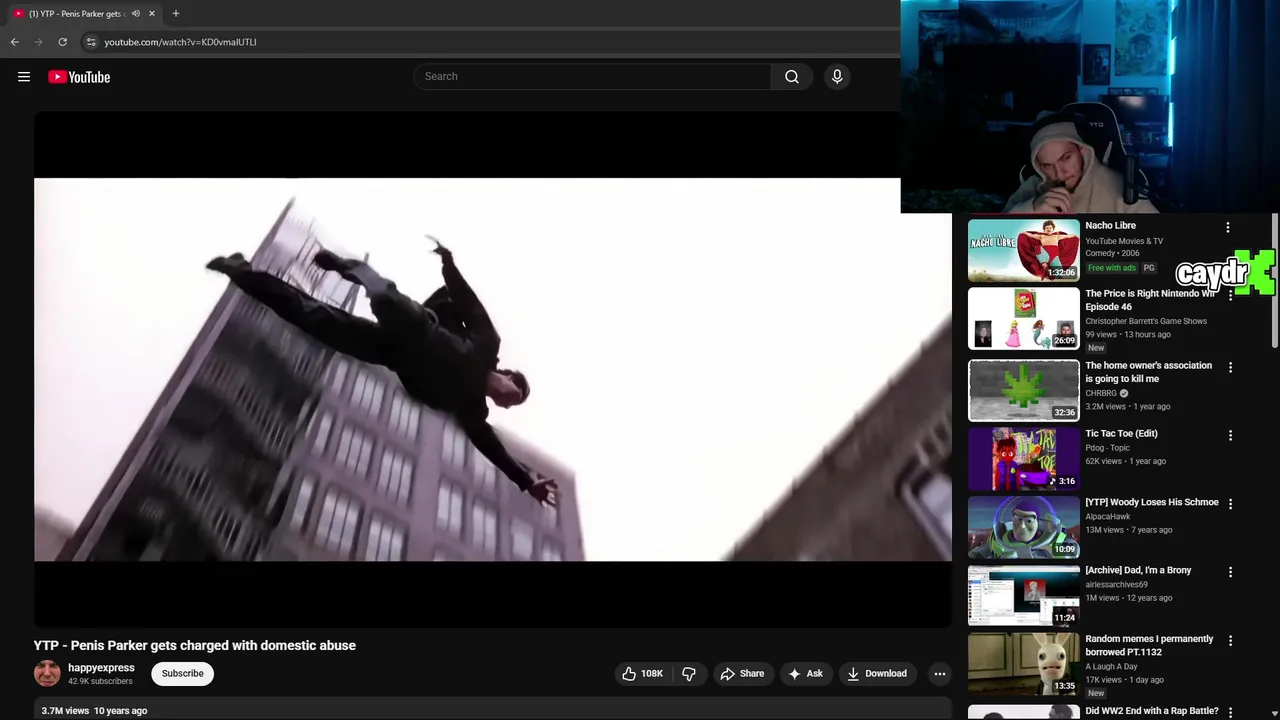Open a new browser tab
Screen dimensions: 1280x720
[x=176, y=14]
